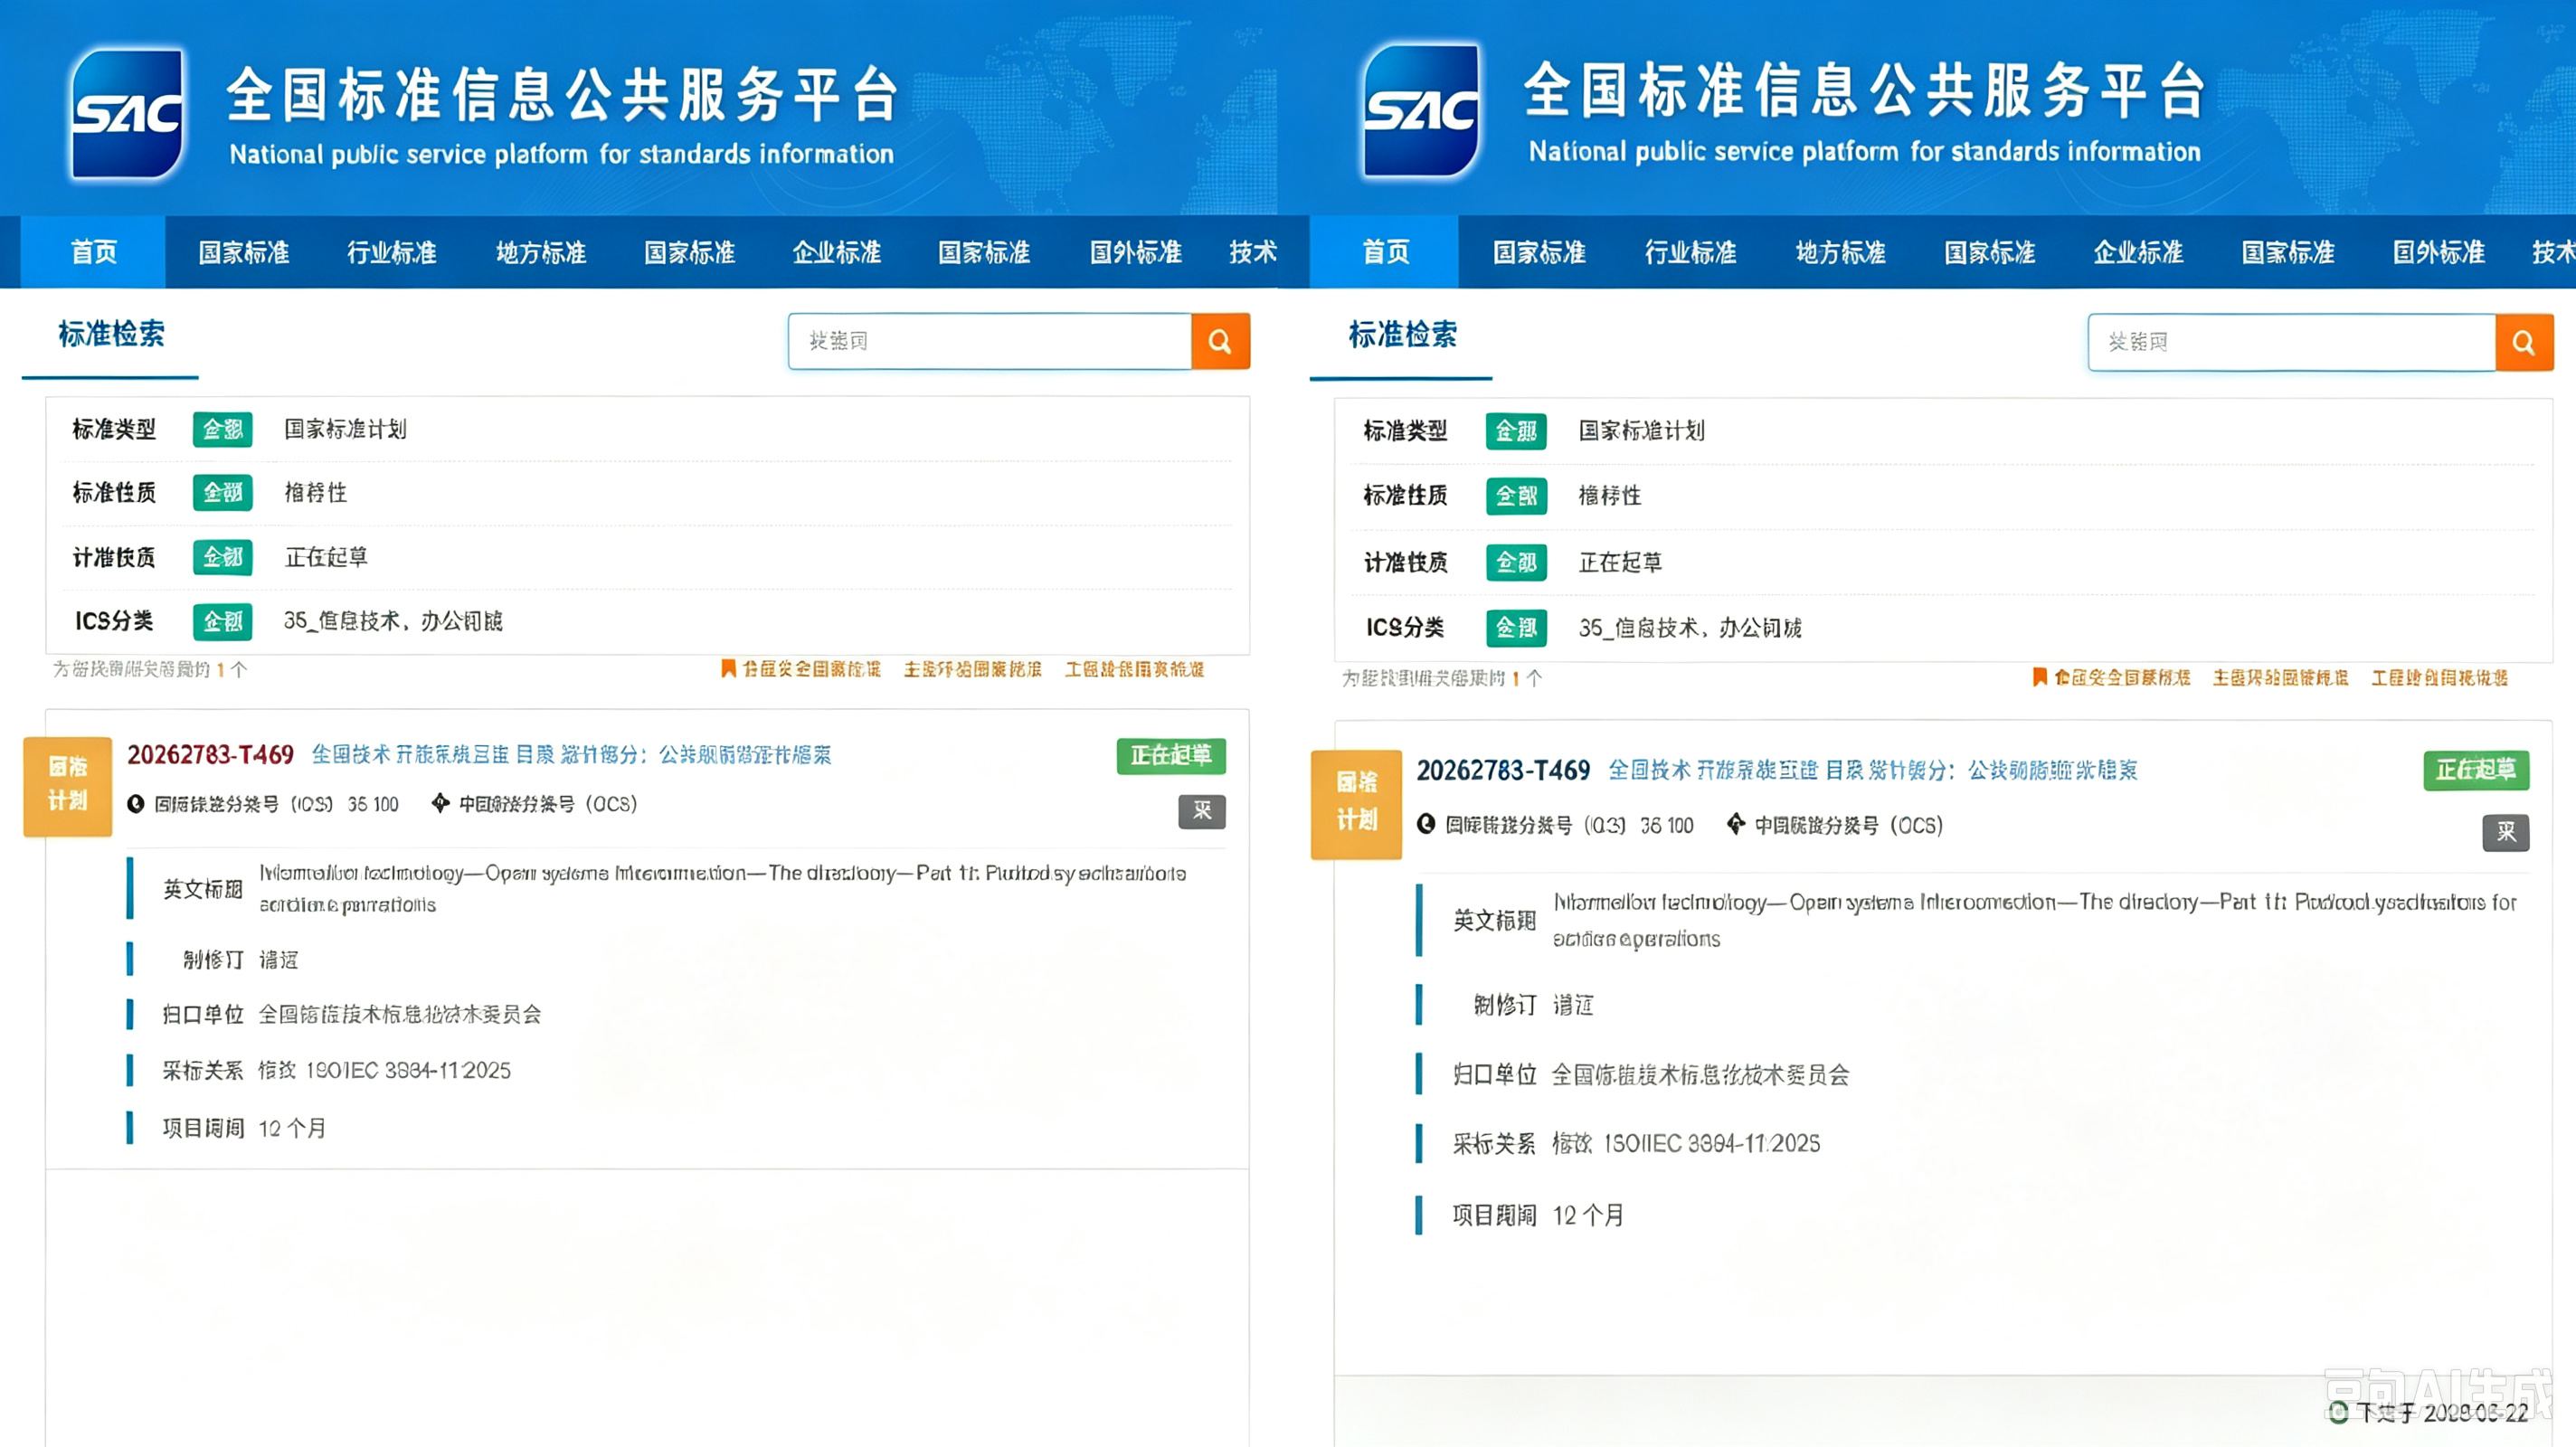This screenshot has width=2576, height=1447.
Task: Click green 全部 tag in 标准性质 row, left page
Action: 223,492
